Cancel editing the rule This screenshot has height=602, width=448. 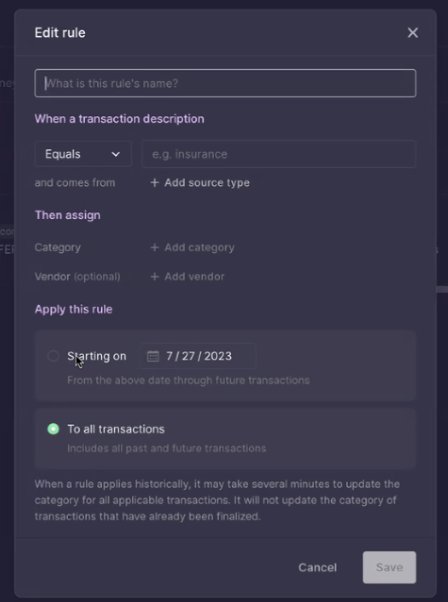317,567
